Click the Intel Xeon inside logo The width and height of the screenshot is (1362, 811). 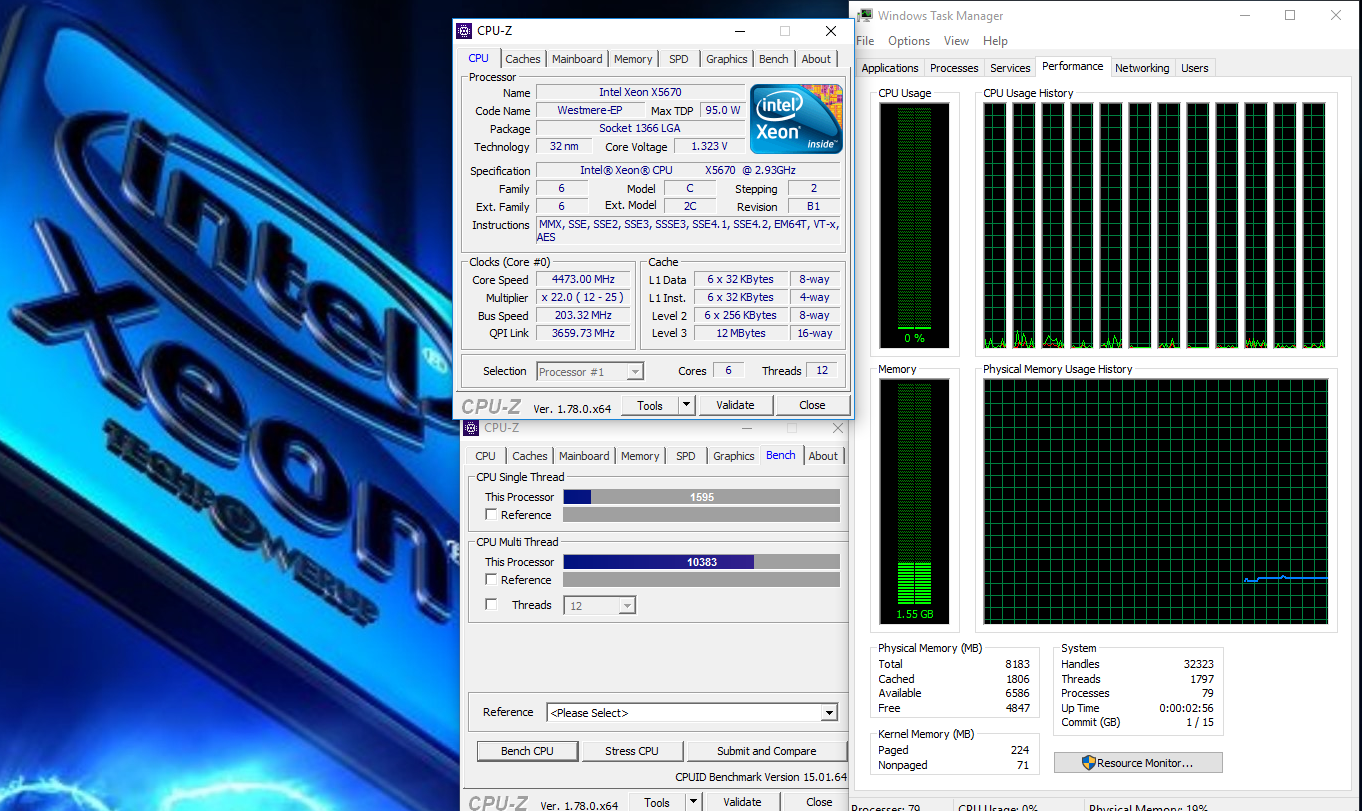click(x=796, y=118)
